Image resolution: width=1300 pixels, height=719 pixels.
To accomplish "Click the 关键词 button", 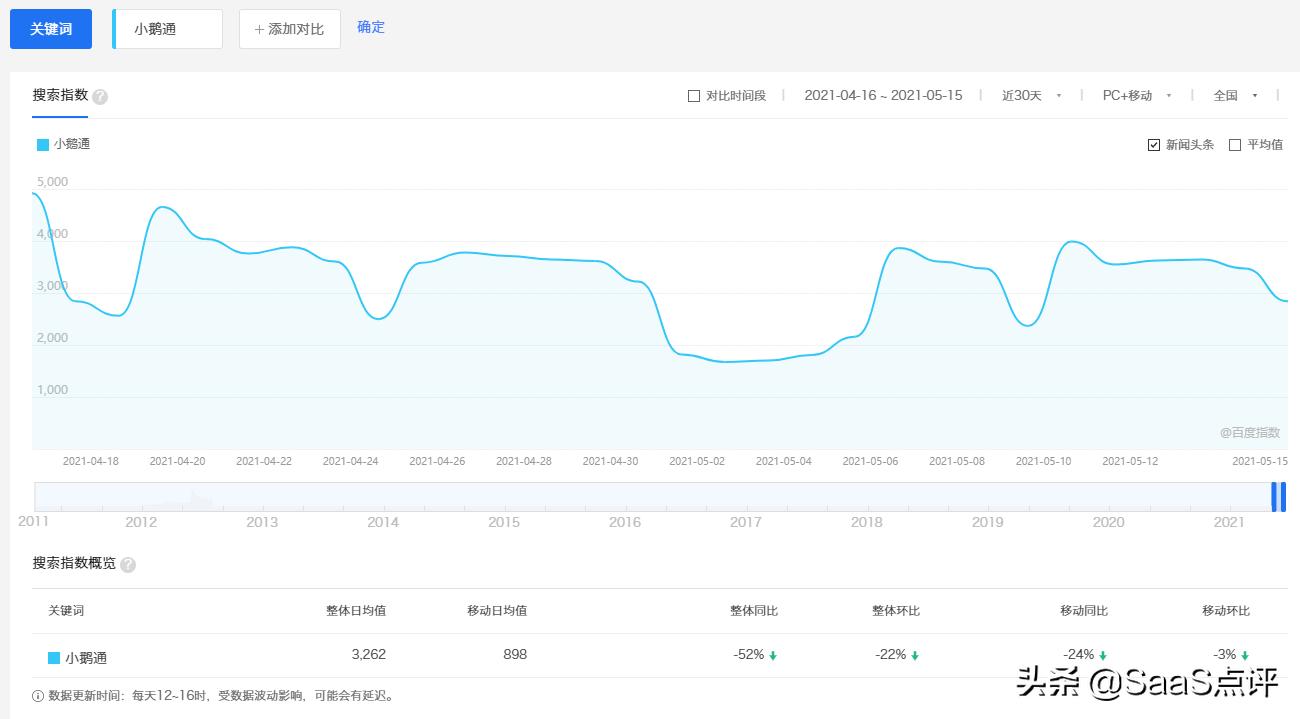I will [51, 29].
